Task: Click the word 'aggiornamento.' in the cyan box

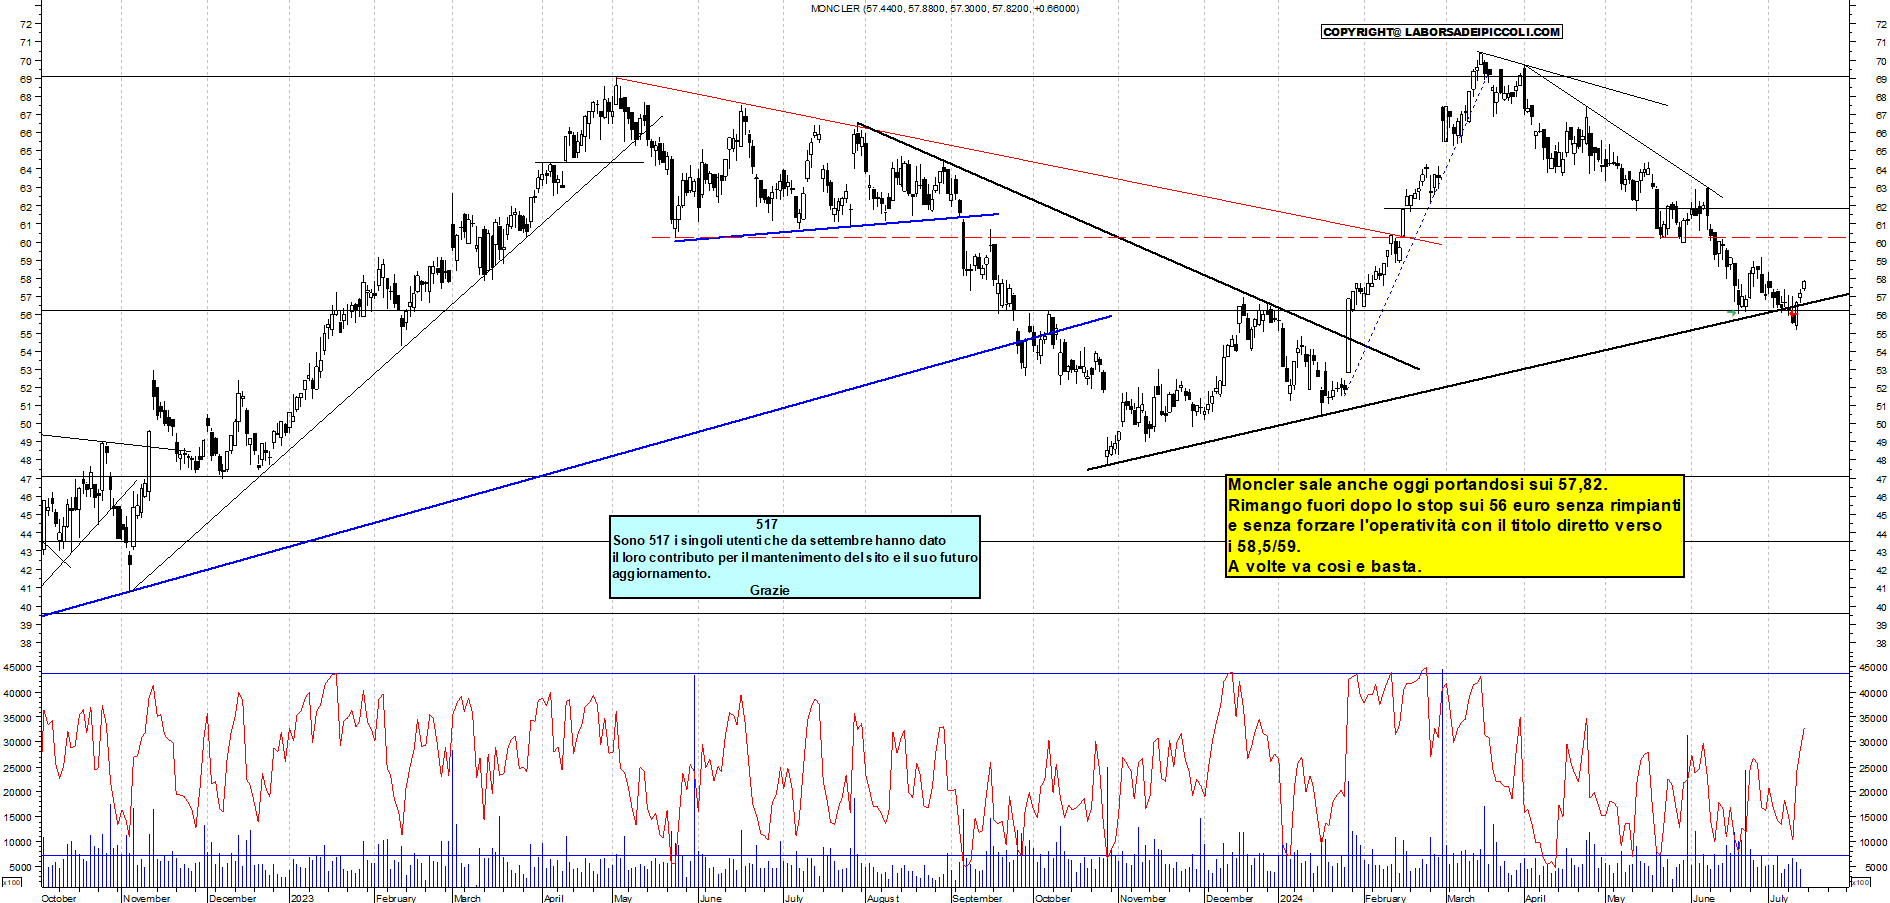Action: (662, 573)
